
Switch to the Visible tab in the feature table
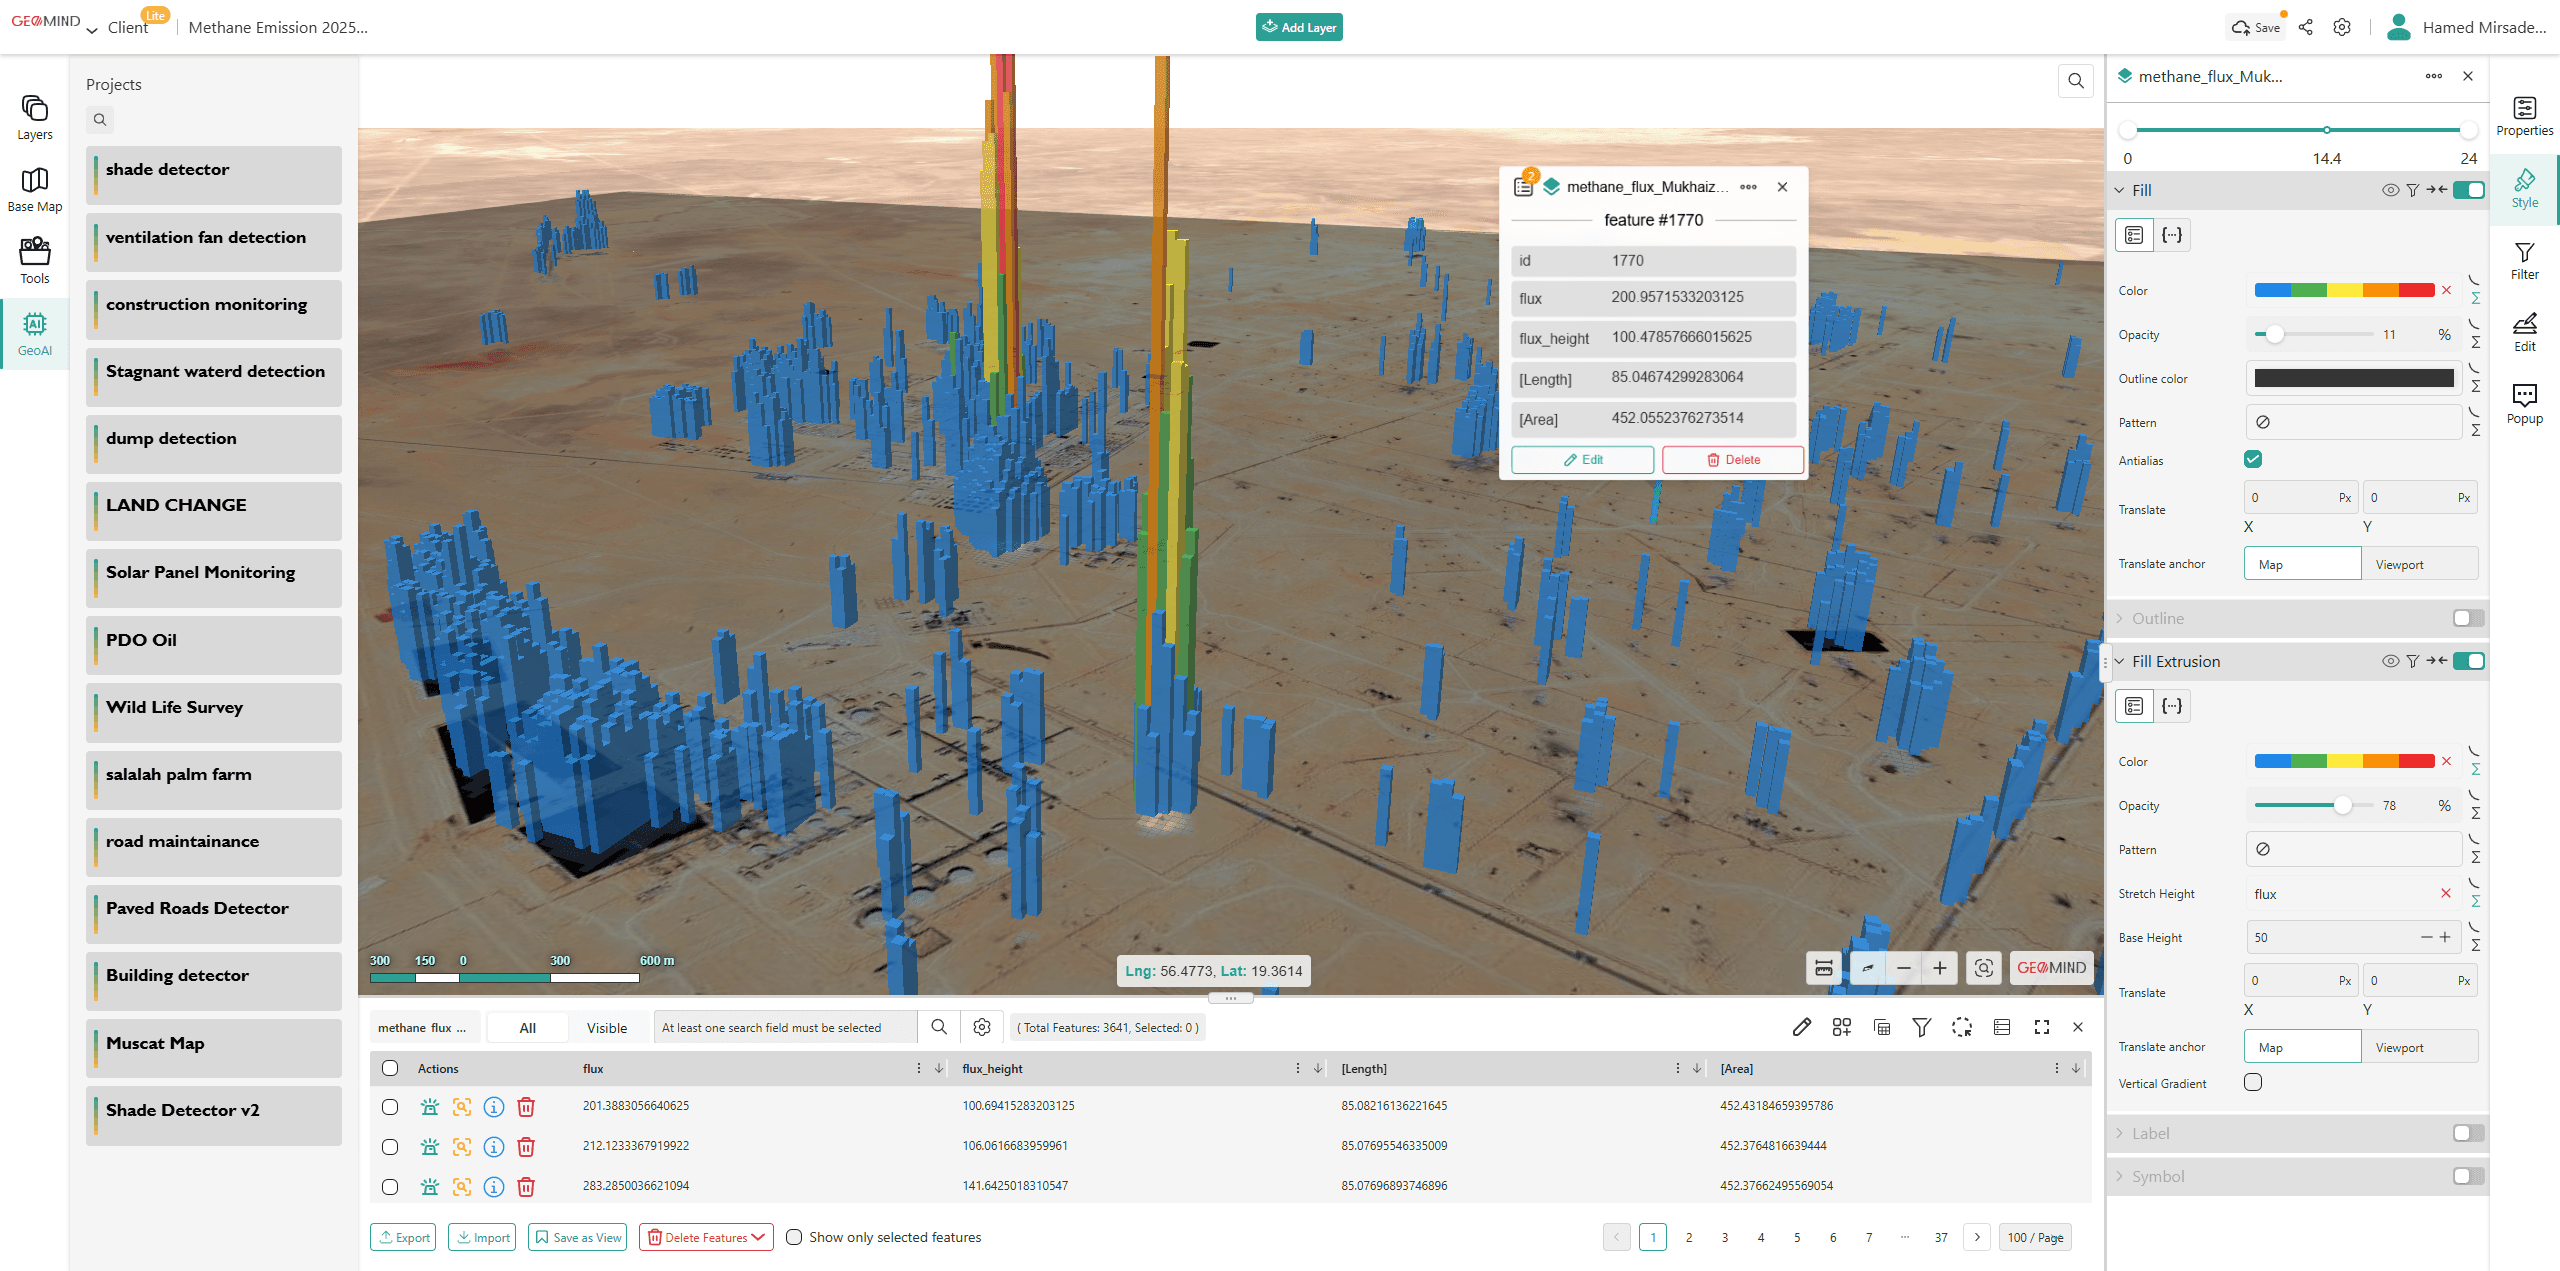[607, 1027]
